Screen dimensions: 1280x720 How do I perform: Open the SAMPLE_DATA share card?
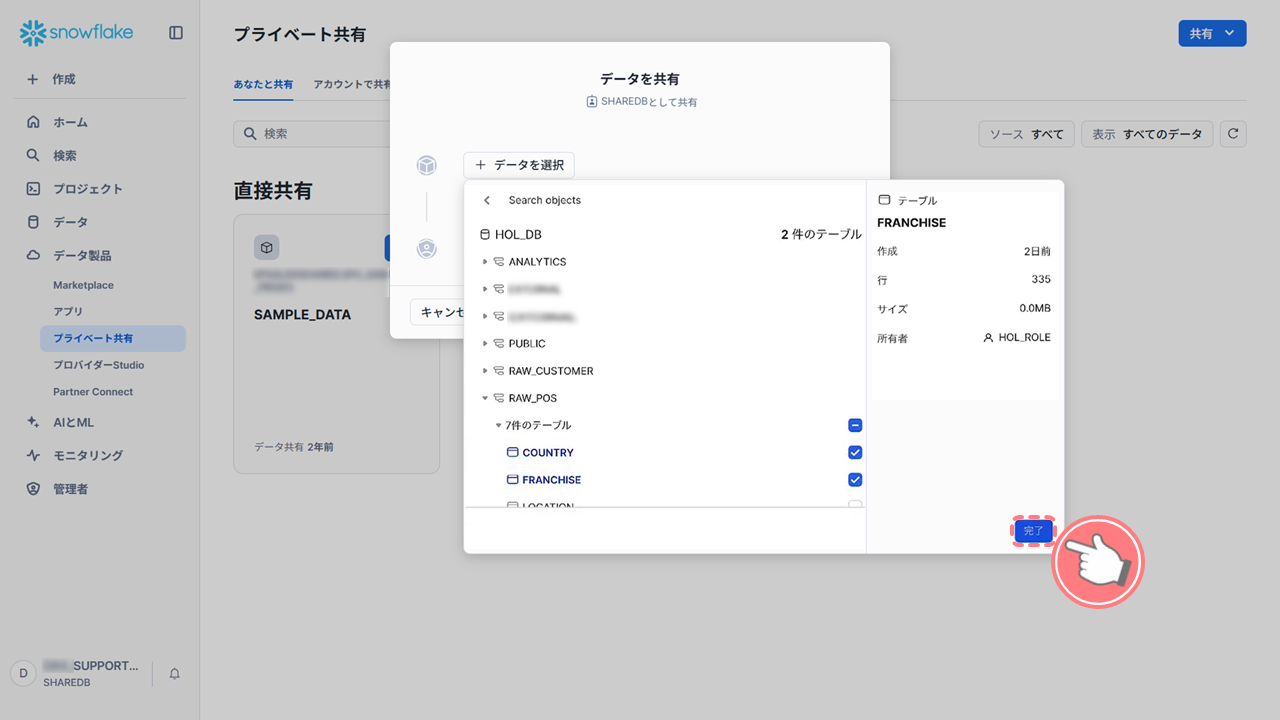coord(336,344)
